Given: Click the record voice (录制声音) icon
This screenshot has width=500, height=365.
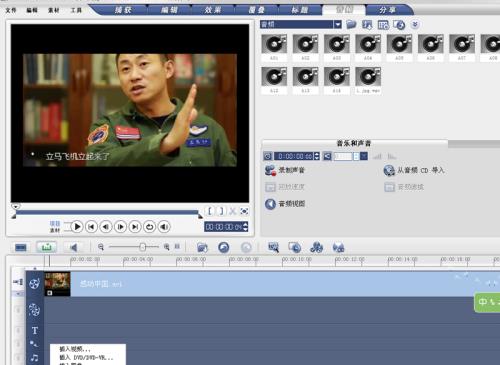Looking at the screenshot, I should point(270,170).
